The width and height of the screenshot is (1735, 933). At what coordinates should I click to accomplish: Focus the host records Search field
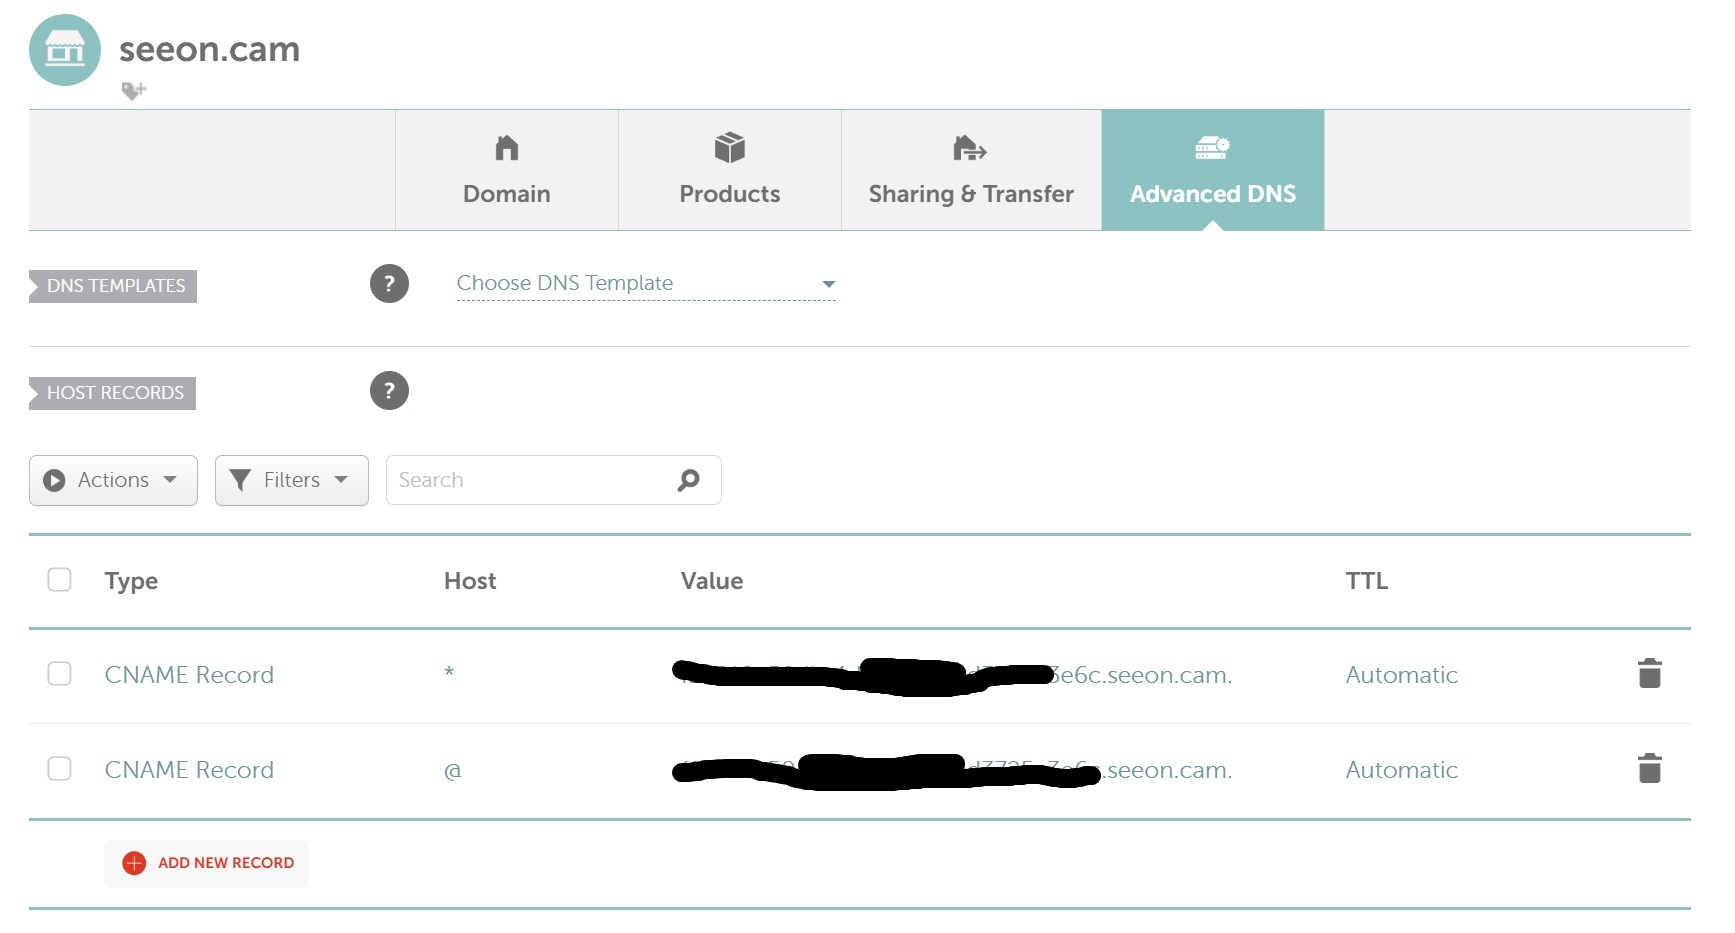(x=530, y=480)
